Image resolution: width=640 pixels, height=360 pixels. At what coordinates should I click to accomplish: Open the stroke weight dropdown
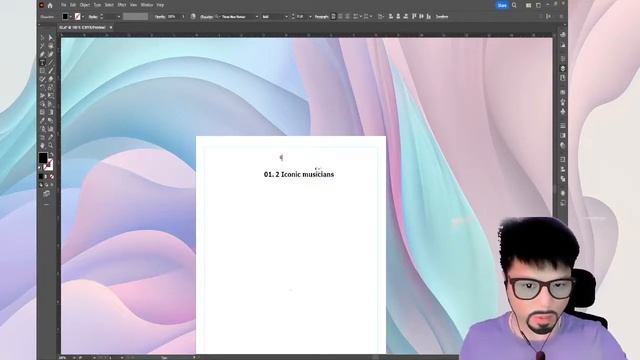pos(119,17)
